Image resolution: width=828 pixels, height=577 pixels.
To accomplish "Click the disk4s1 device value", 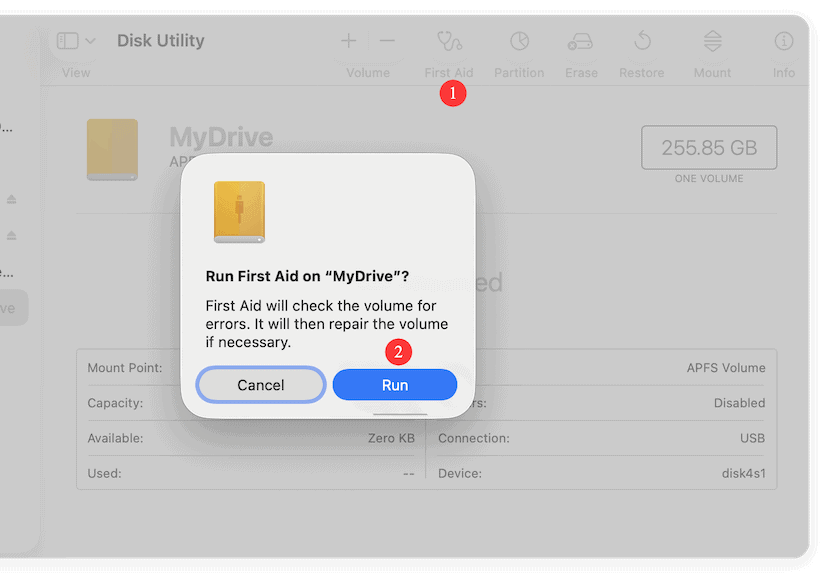I will [x=744, y=474].
